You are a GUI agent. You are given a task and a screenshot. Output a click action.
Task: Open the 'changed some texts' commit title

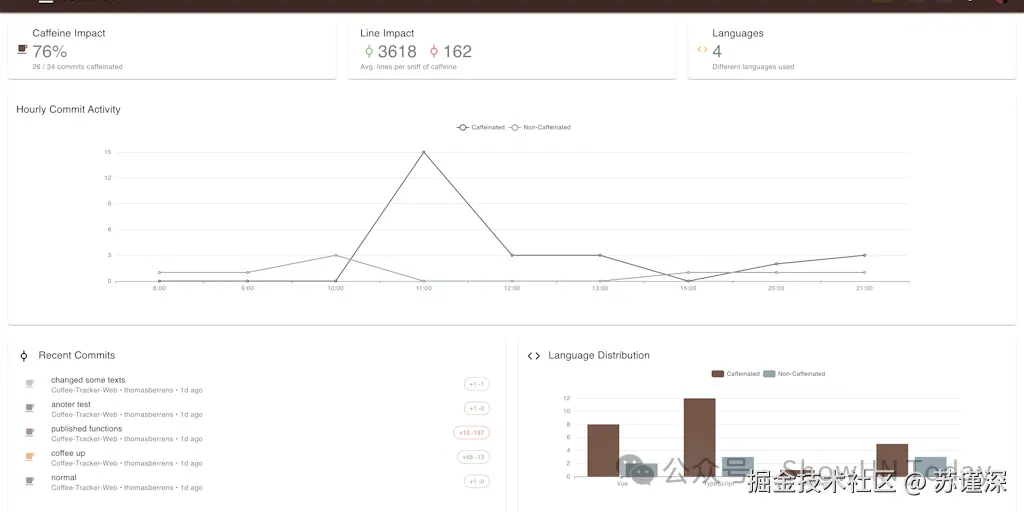[x=88, y=380]
